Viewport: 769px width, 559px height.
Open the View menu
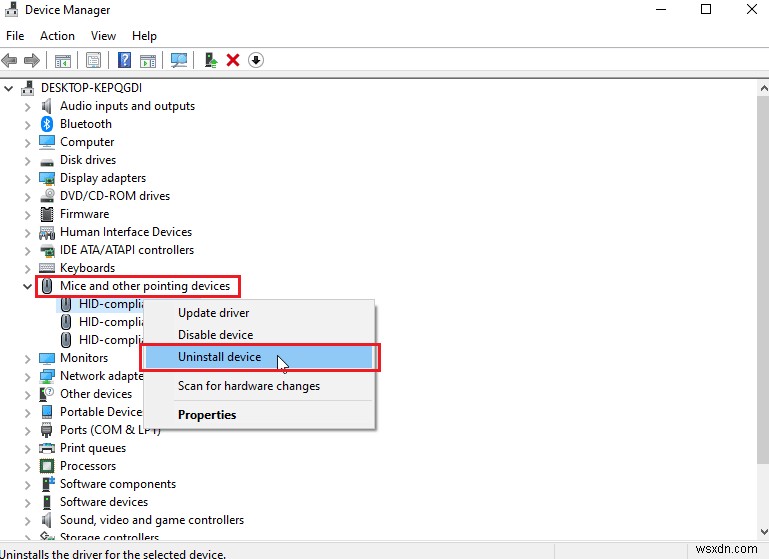pyautogui.click(x=103, y=36)
